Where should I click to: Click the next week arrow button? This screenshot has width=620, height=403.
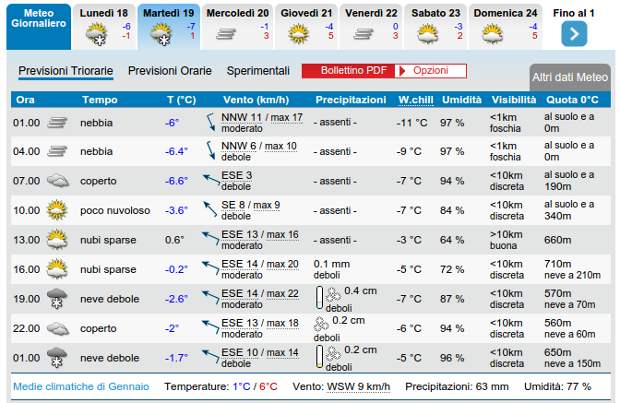pyautogui.click(x=573, y=34)
